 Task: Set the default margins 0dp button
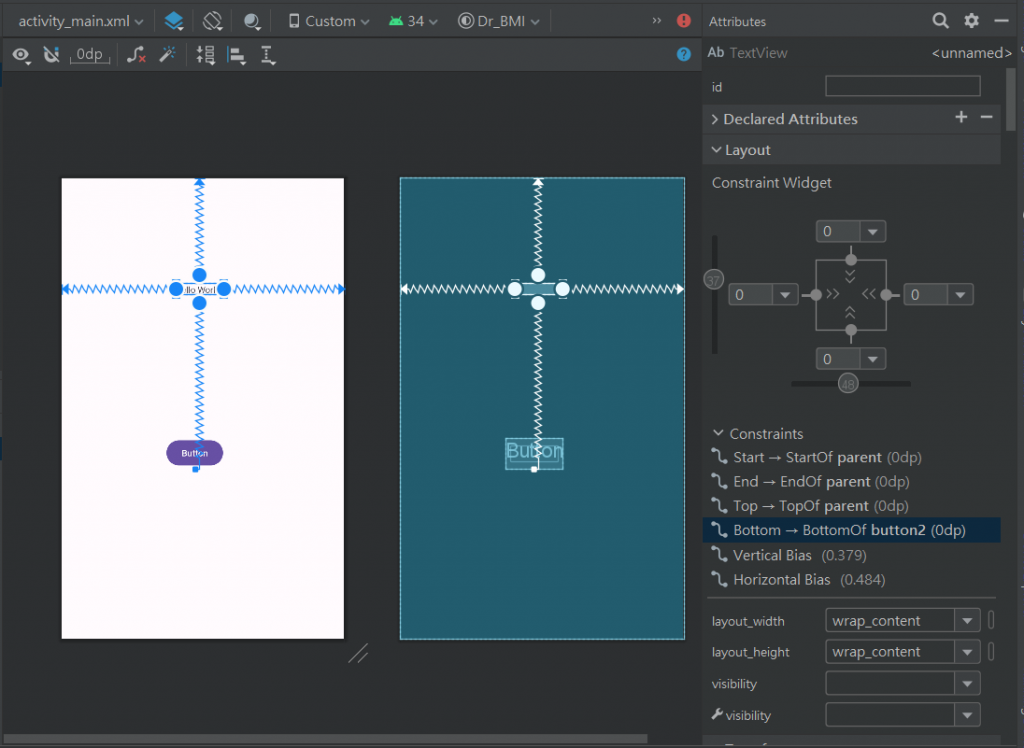(89, 55)
